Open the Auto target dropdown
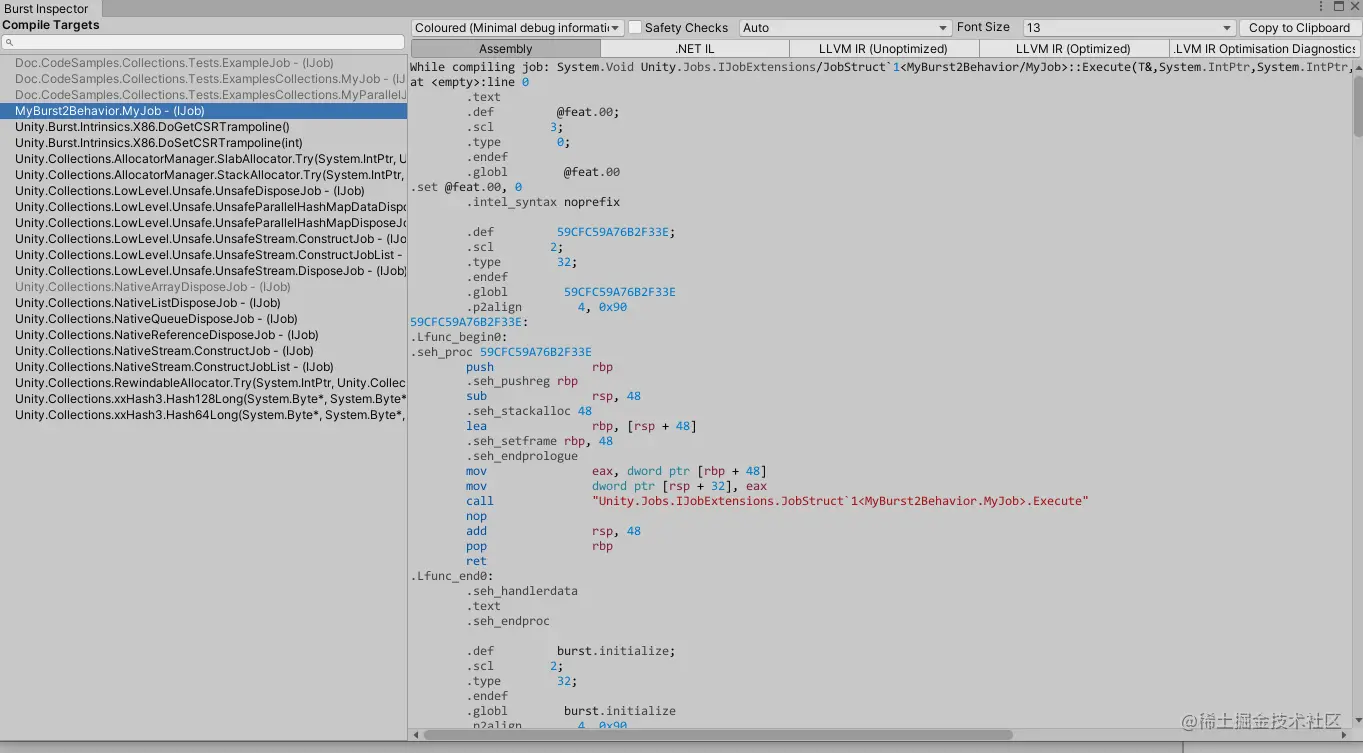 point(846,28)
